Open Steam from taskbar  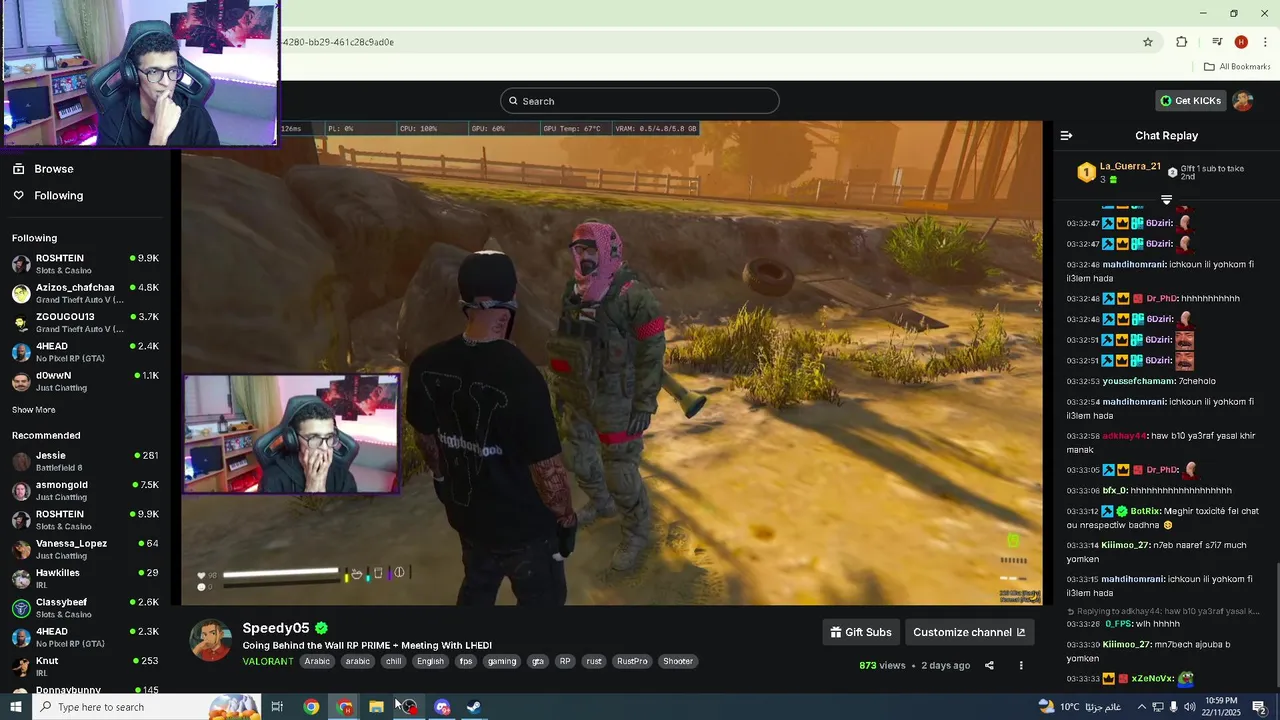[474, 707]
